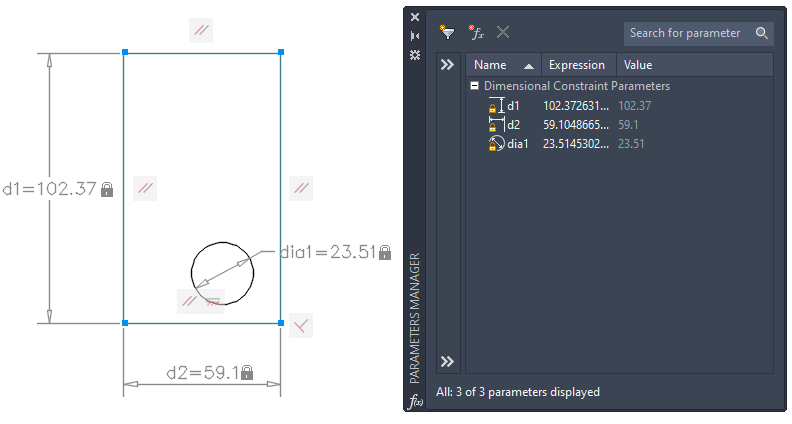
Task: Click the value 102.37 cell
Action: pos(635,106)
